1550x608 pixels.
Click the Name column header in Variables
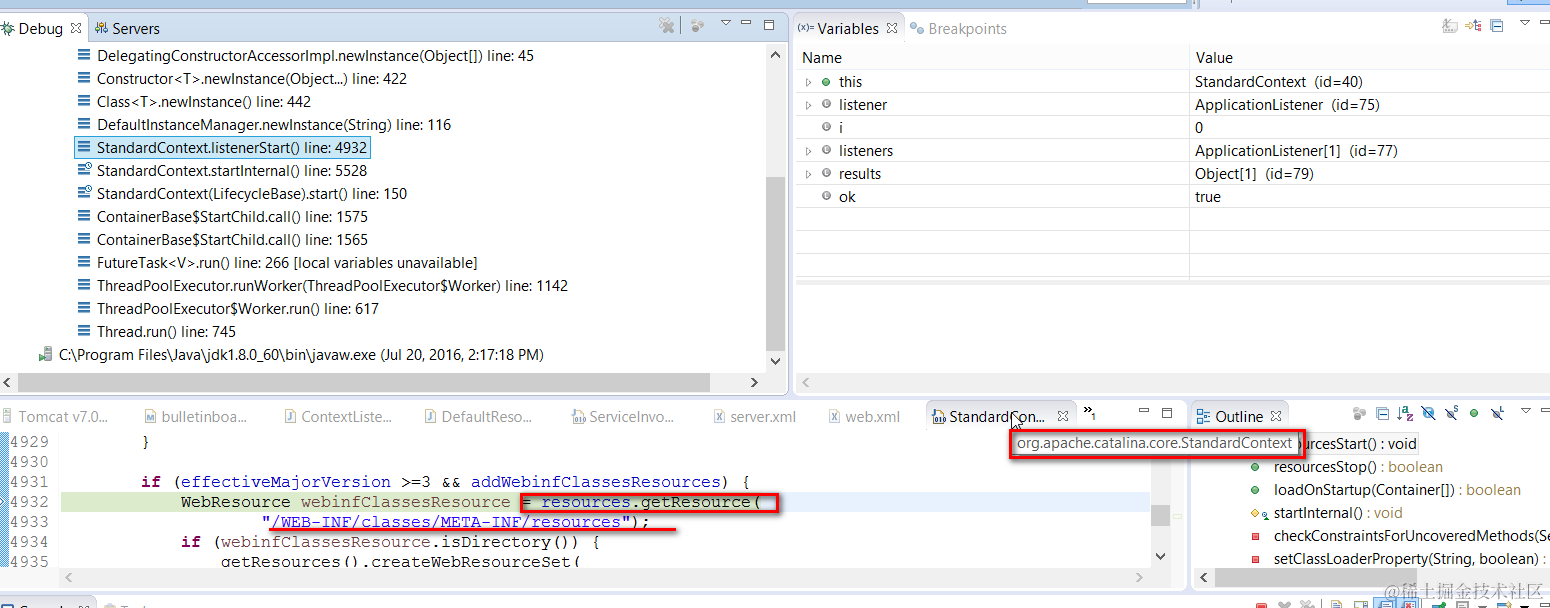coord(992,57)
